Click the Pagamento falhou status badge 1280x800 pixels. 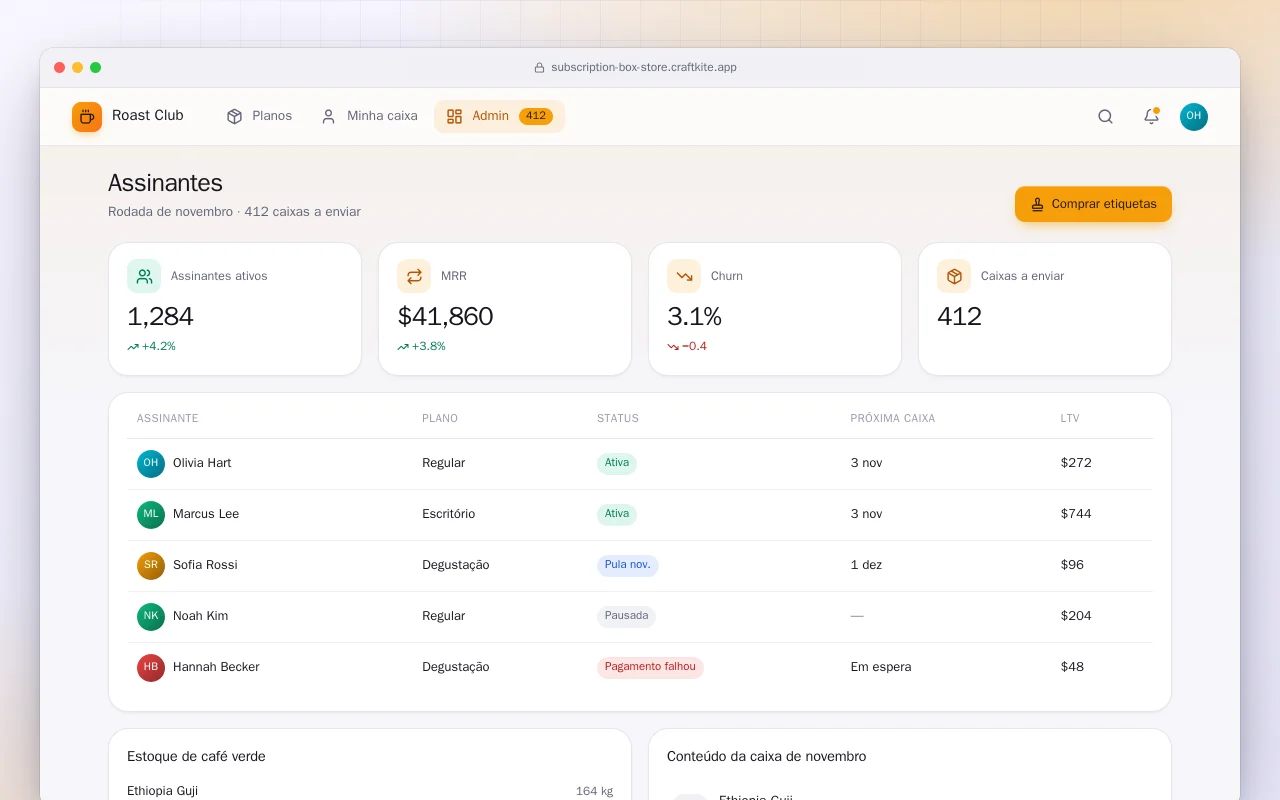651,667
